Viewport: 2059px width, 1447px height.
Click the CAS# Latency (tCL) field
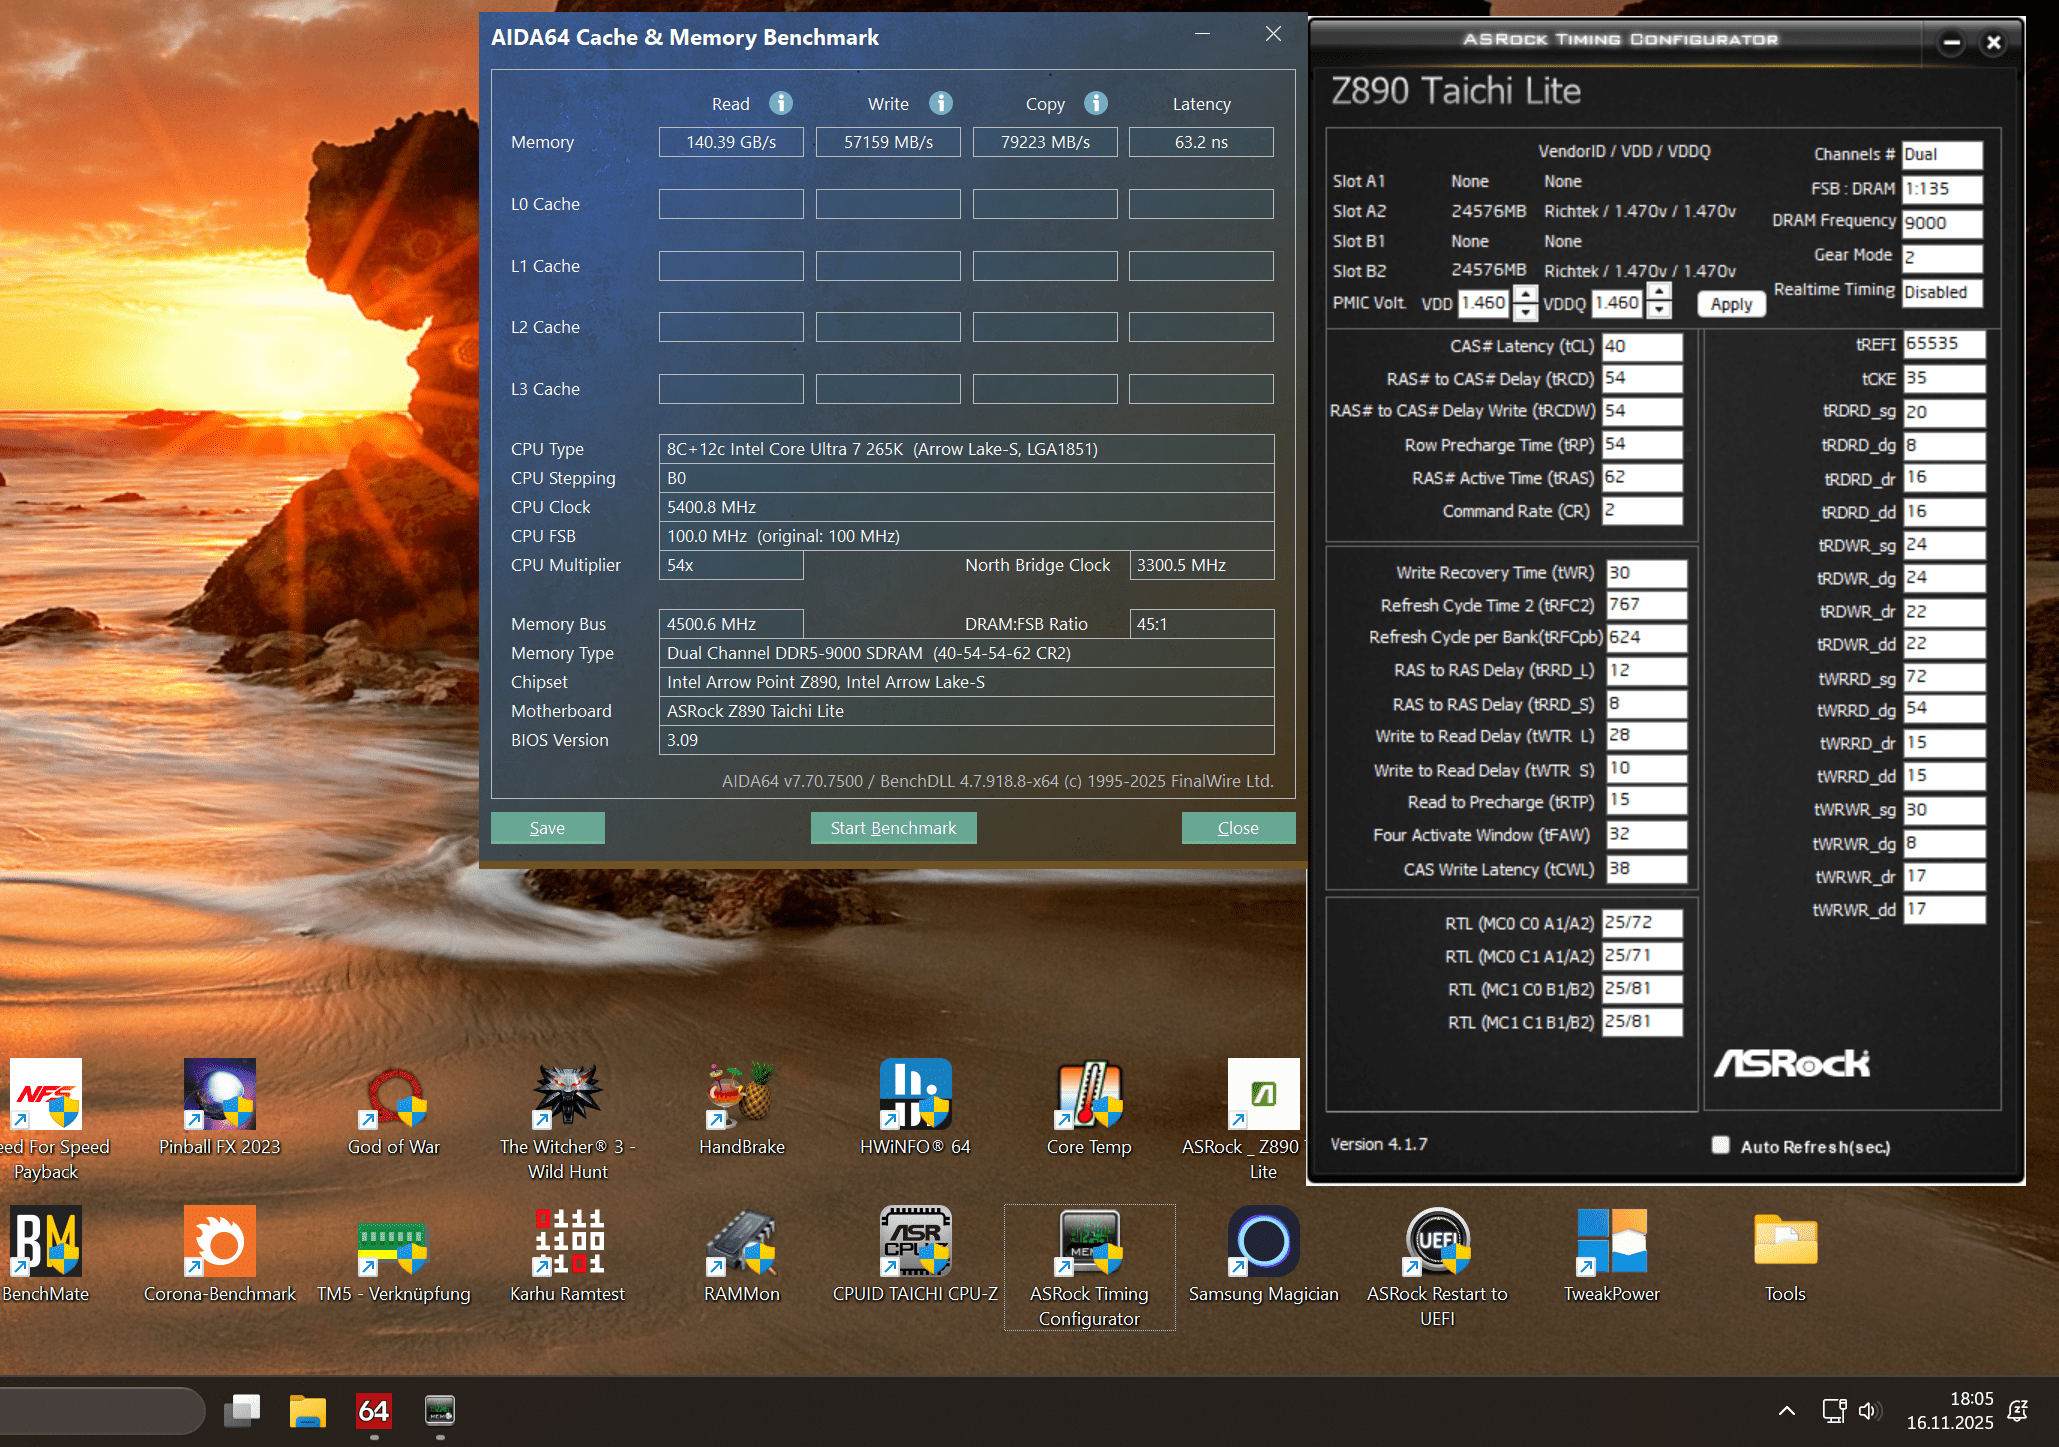point(1642,346)
